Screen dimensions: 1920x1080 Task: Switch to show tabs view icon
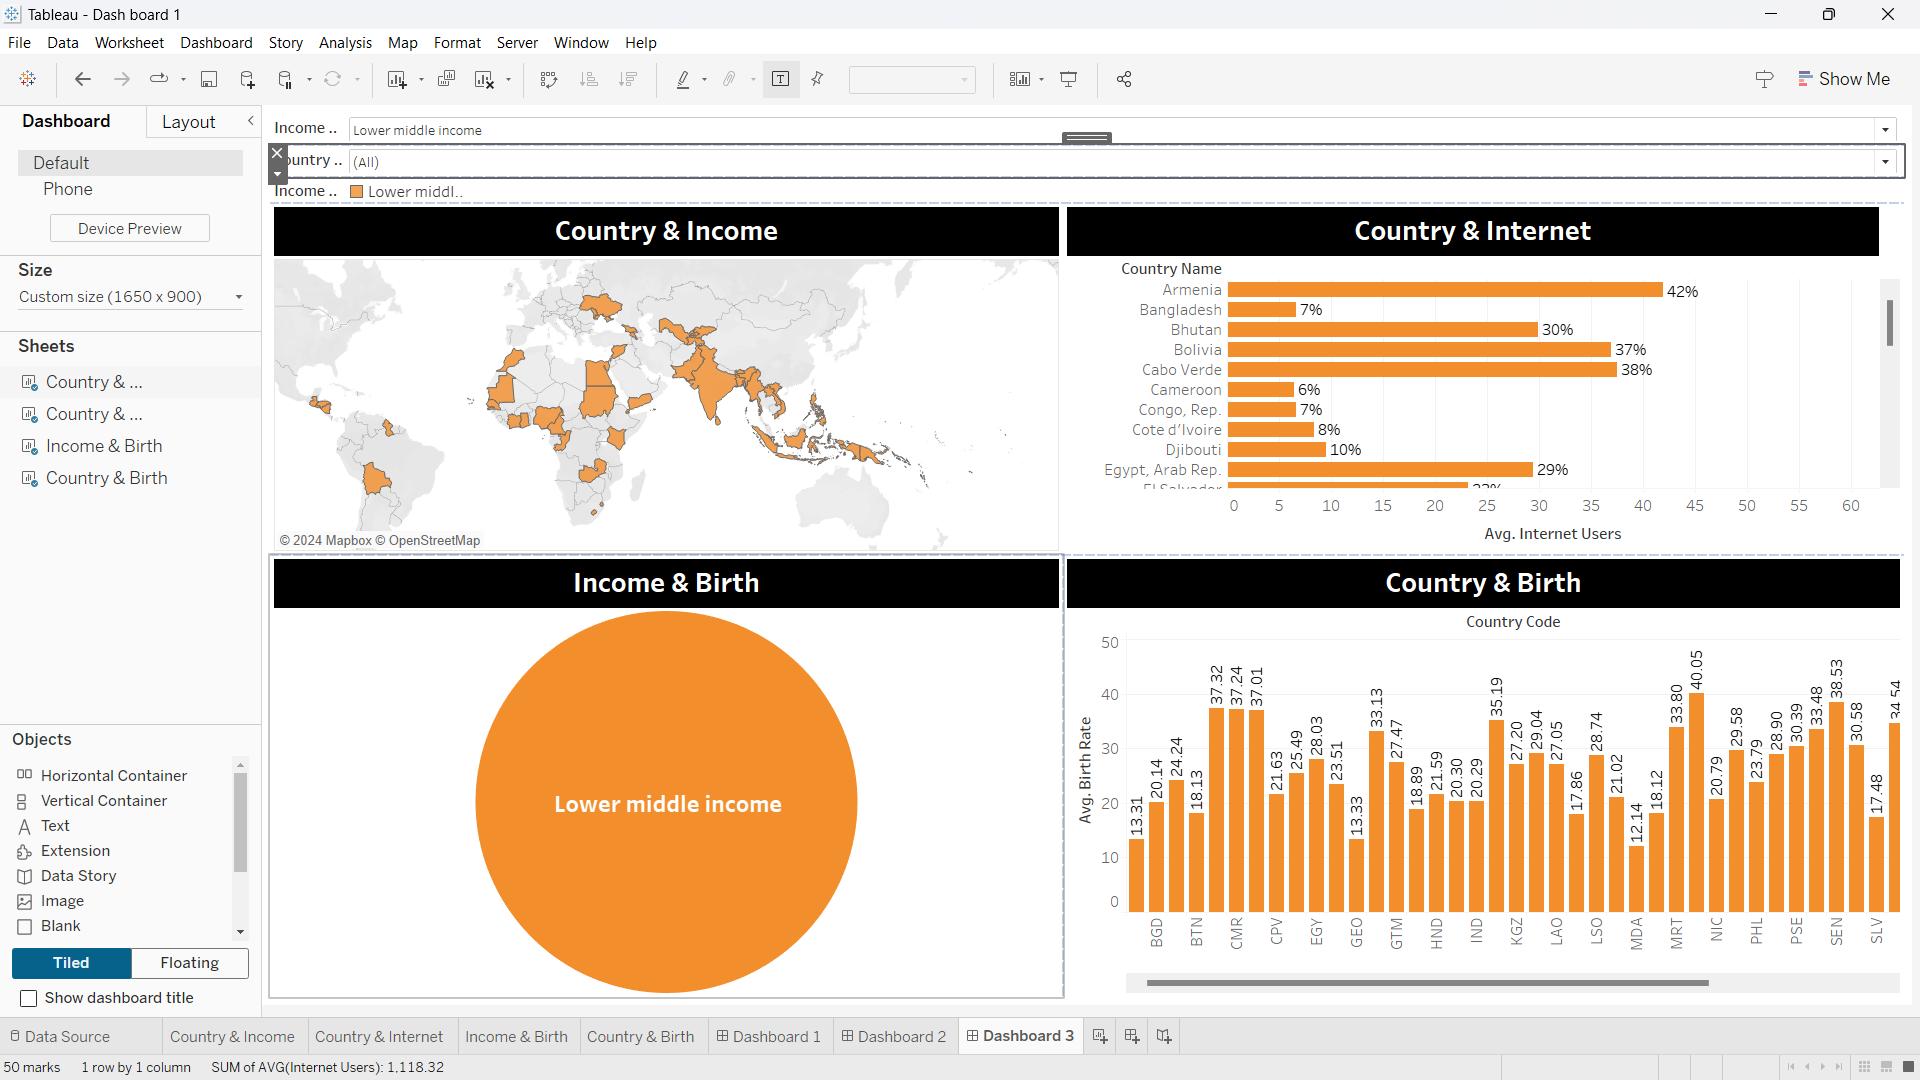click(1908, 1067)
